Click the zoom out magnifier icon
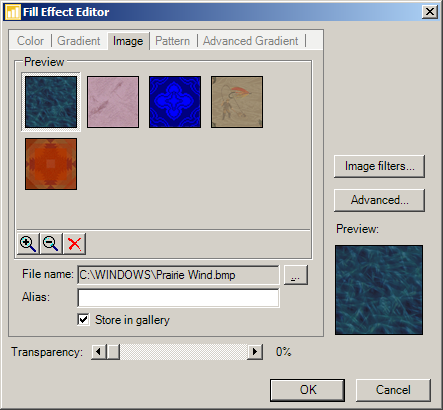Image resolution: width=443 pixels, height=410 pixels. pos(51,244)
